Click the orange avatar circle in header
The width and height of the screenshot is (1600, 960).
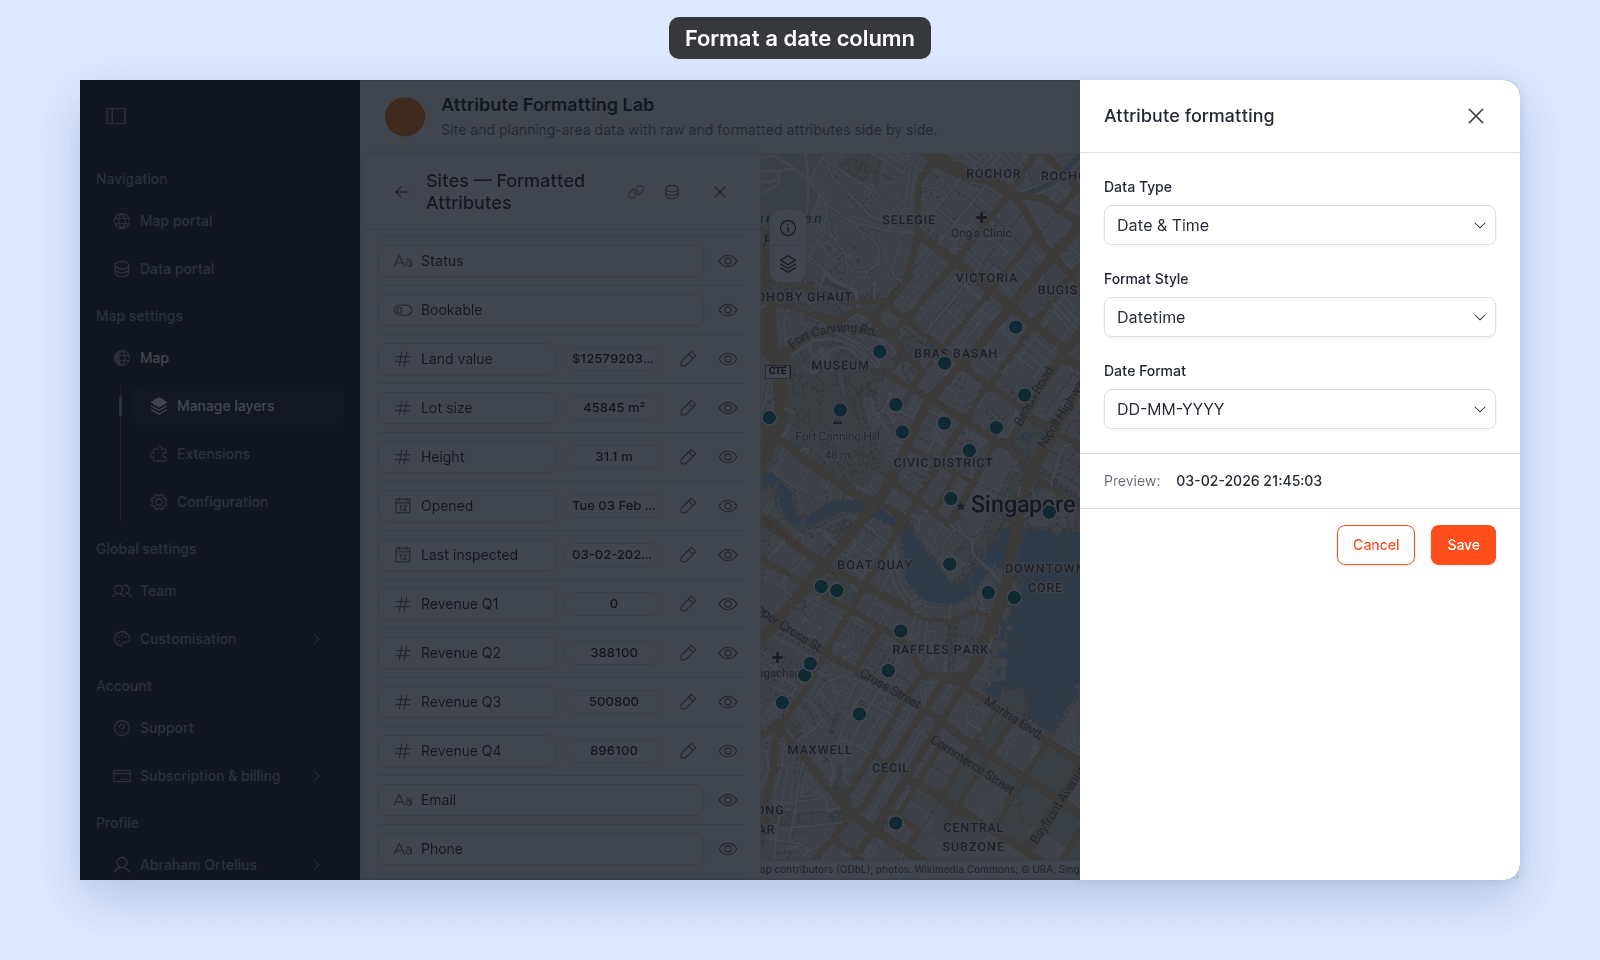(405, 117)
